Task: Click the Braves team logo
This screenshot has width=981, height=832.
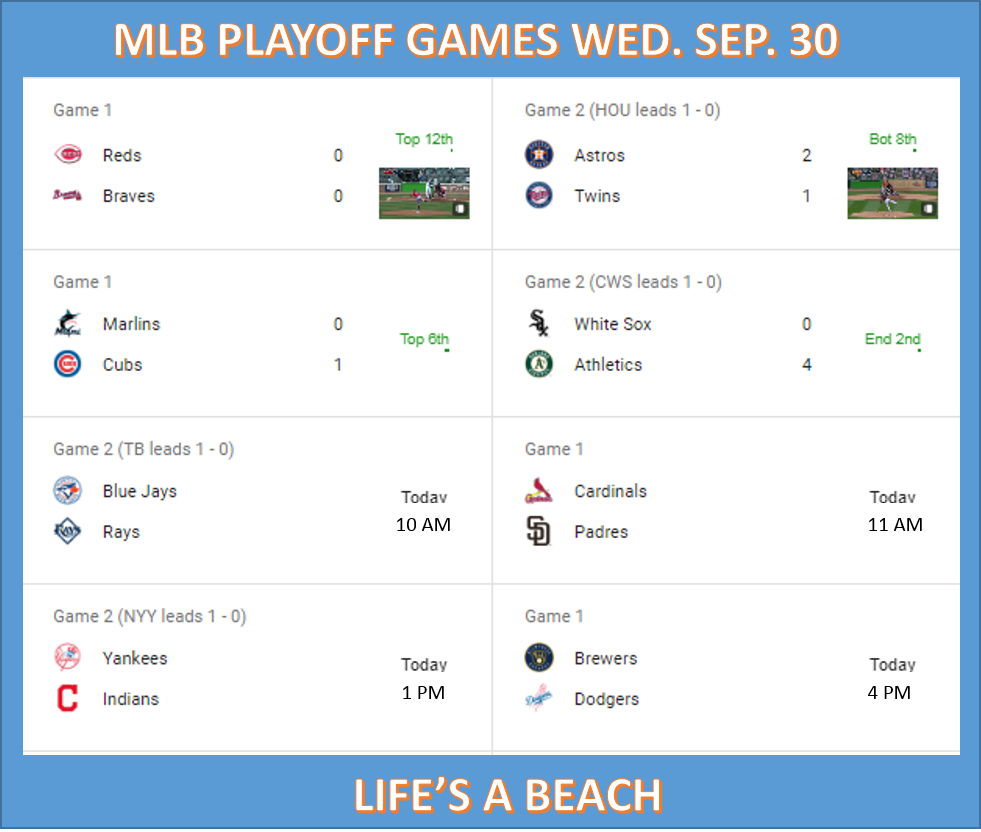Action: (68, 196)
